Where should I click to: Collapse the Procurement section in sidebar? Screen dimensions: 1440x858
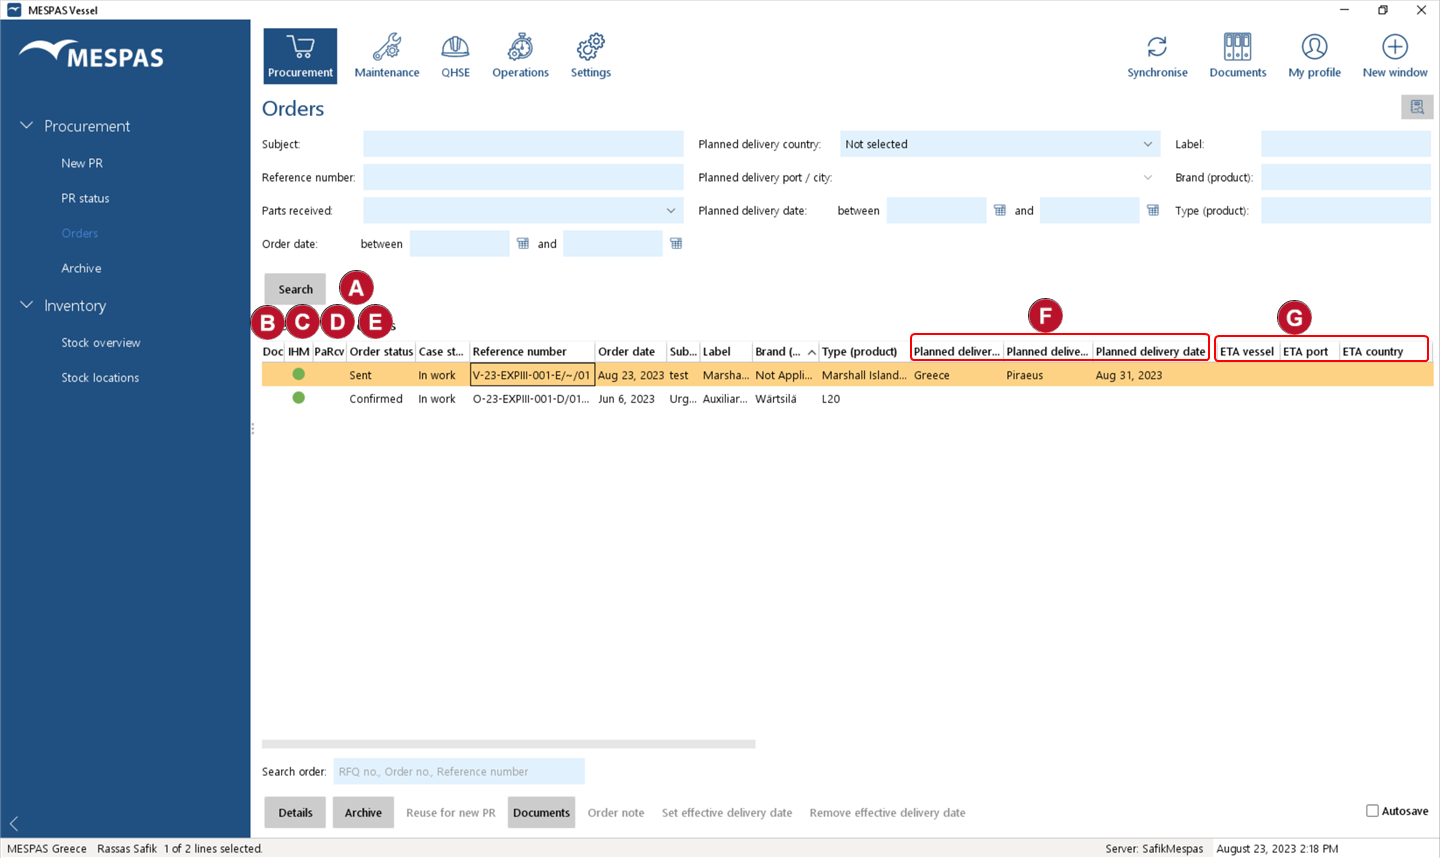[27, 126]
